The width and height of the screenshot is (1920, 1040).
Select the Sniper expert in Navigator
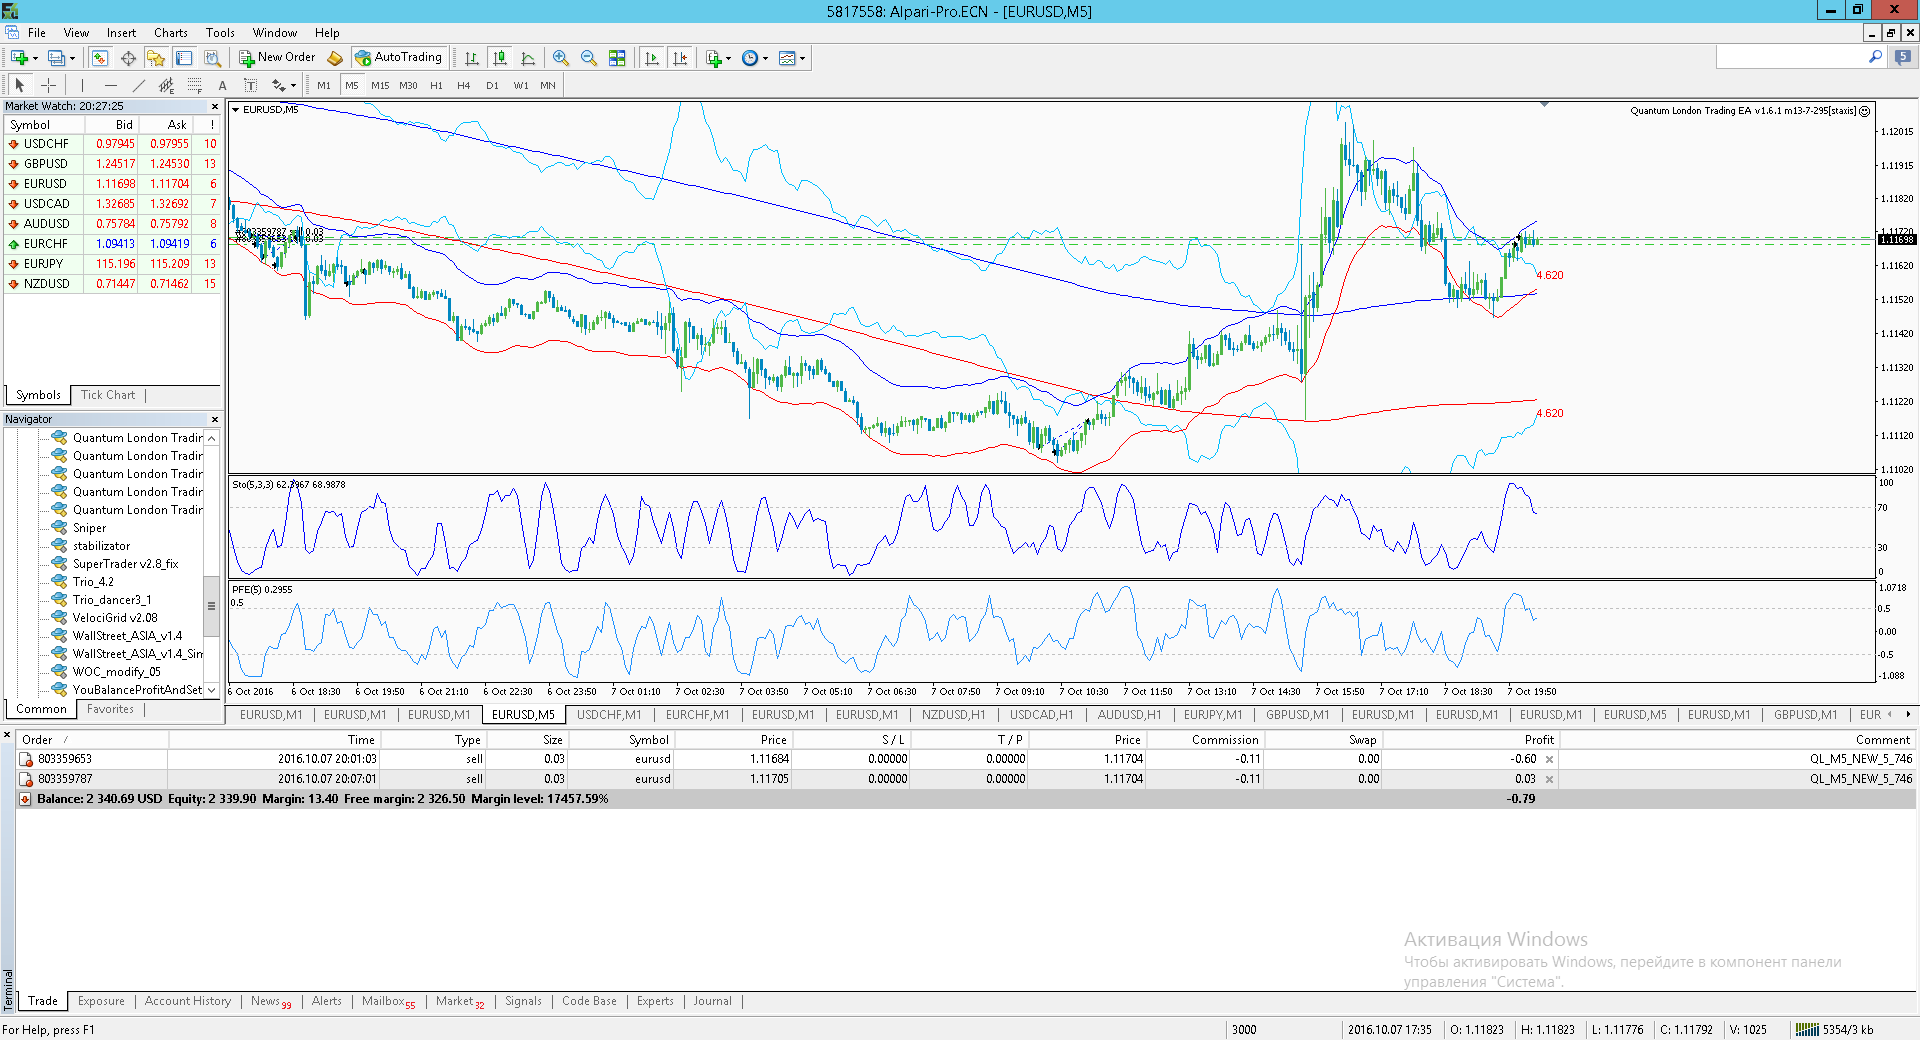89,528
